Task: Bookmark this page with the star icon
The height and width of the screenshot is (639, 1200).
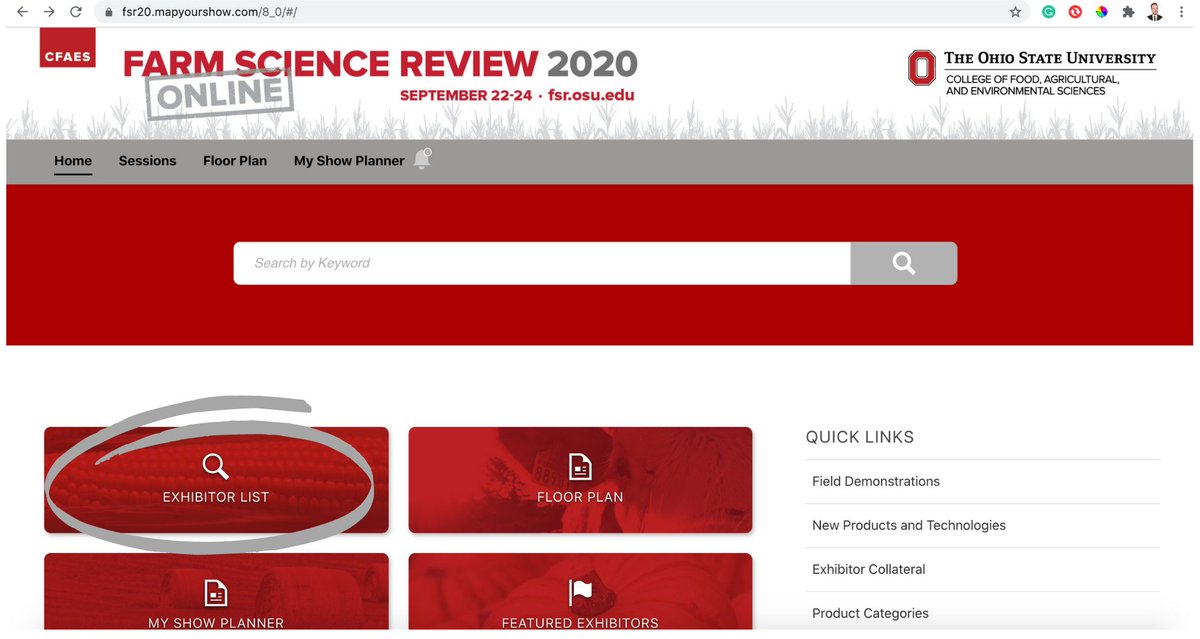Action: 1015,12
